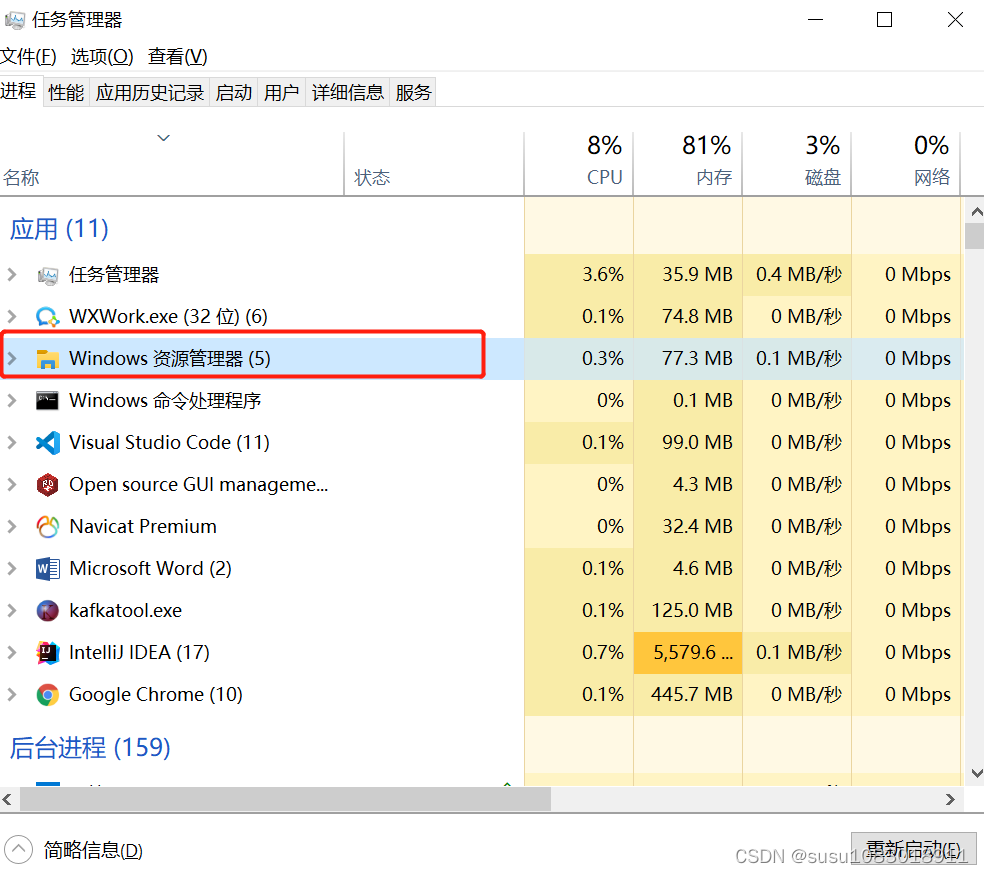Click Windows 资源管理器 memory value 77.3 MB
984x873 pixels.
[x=697, y=358]
